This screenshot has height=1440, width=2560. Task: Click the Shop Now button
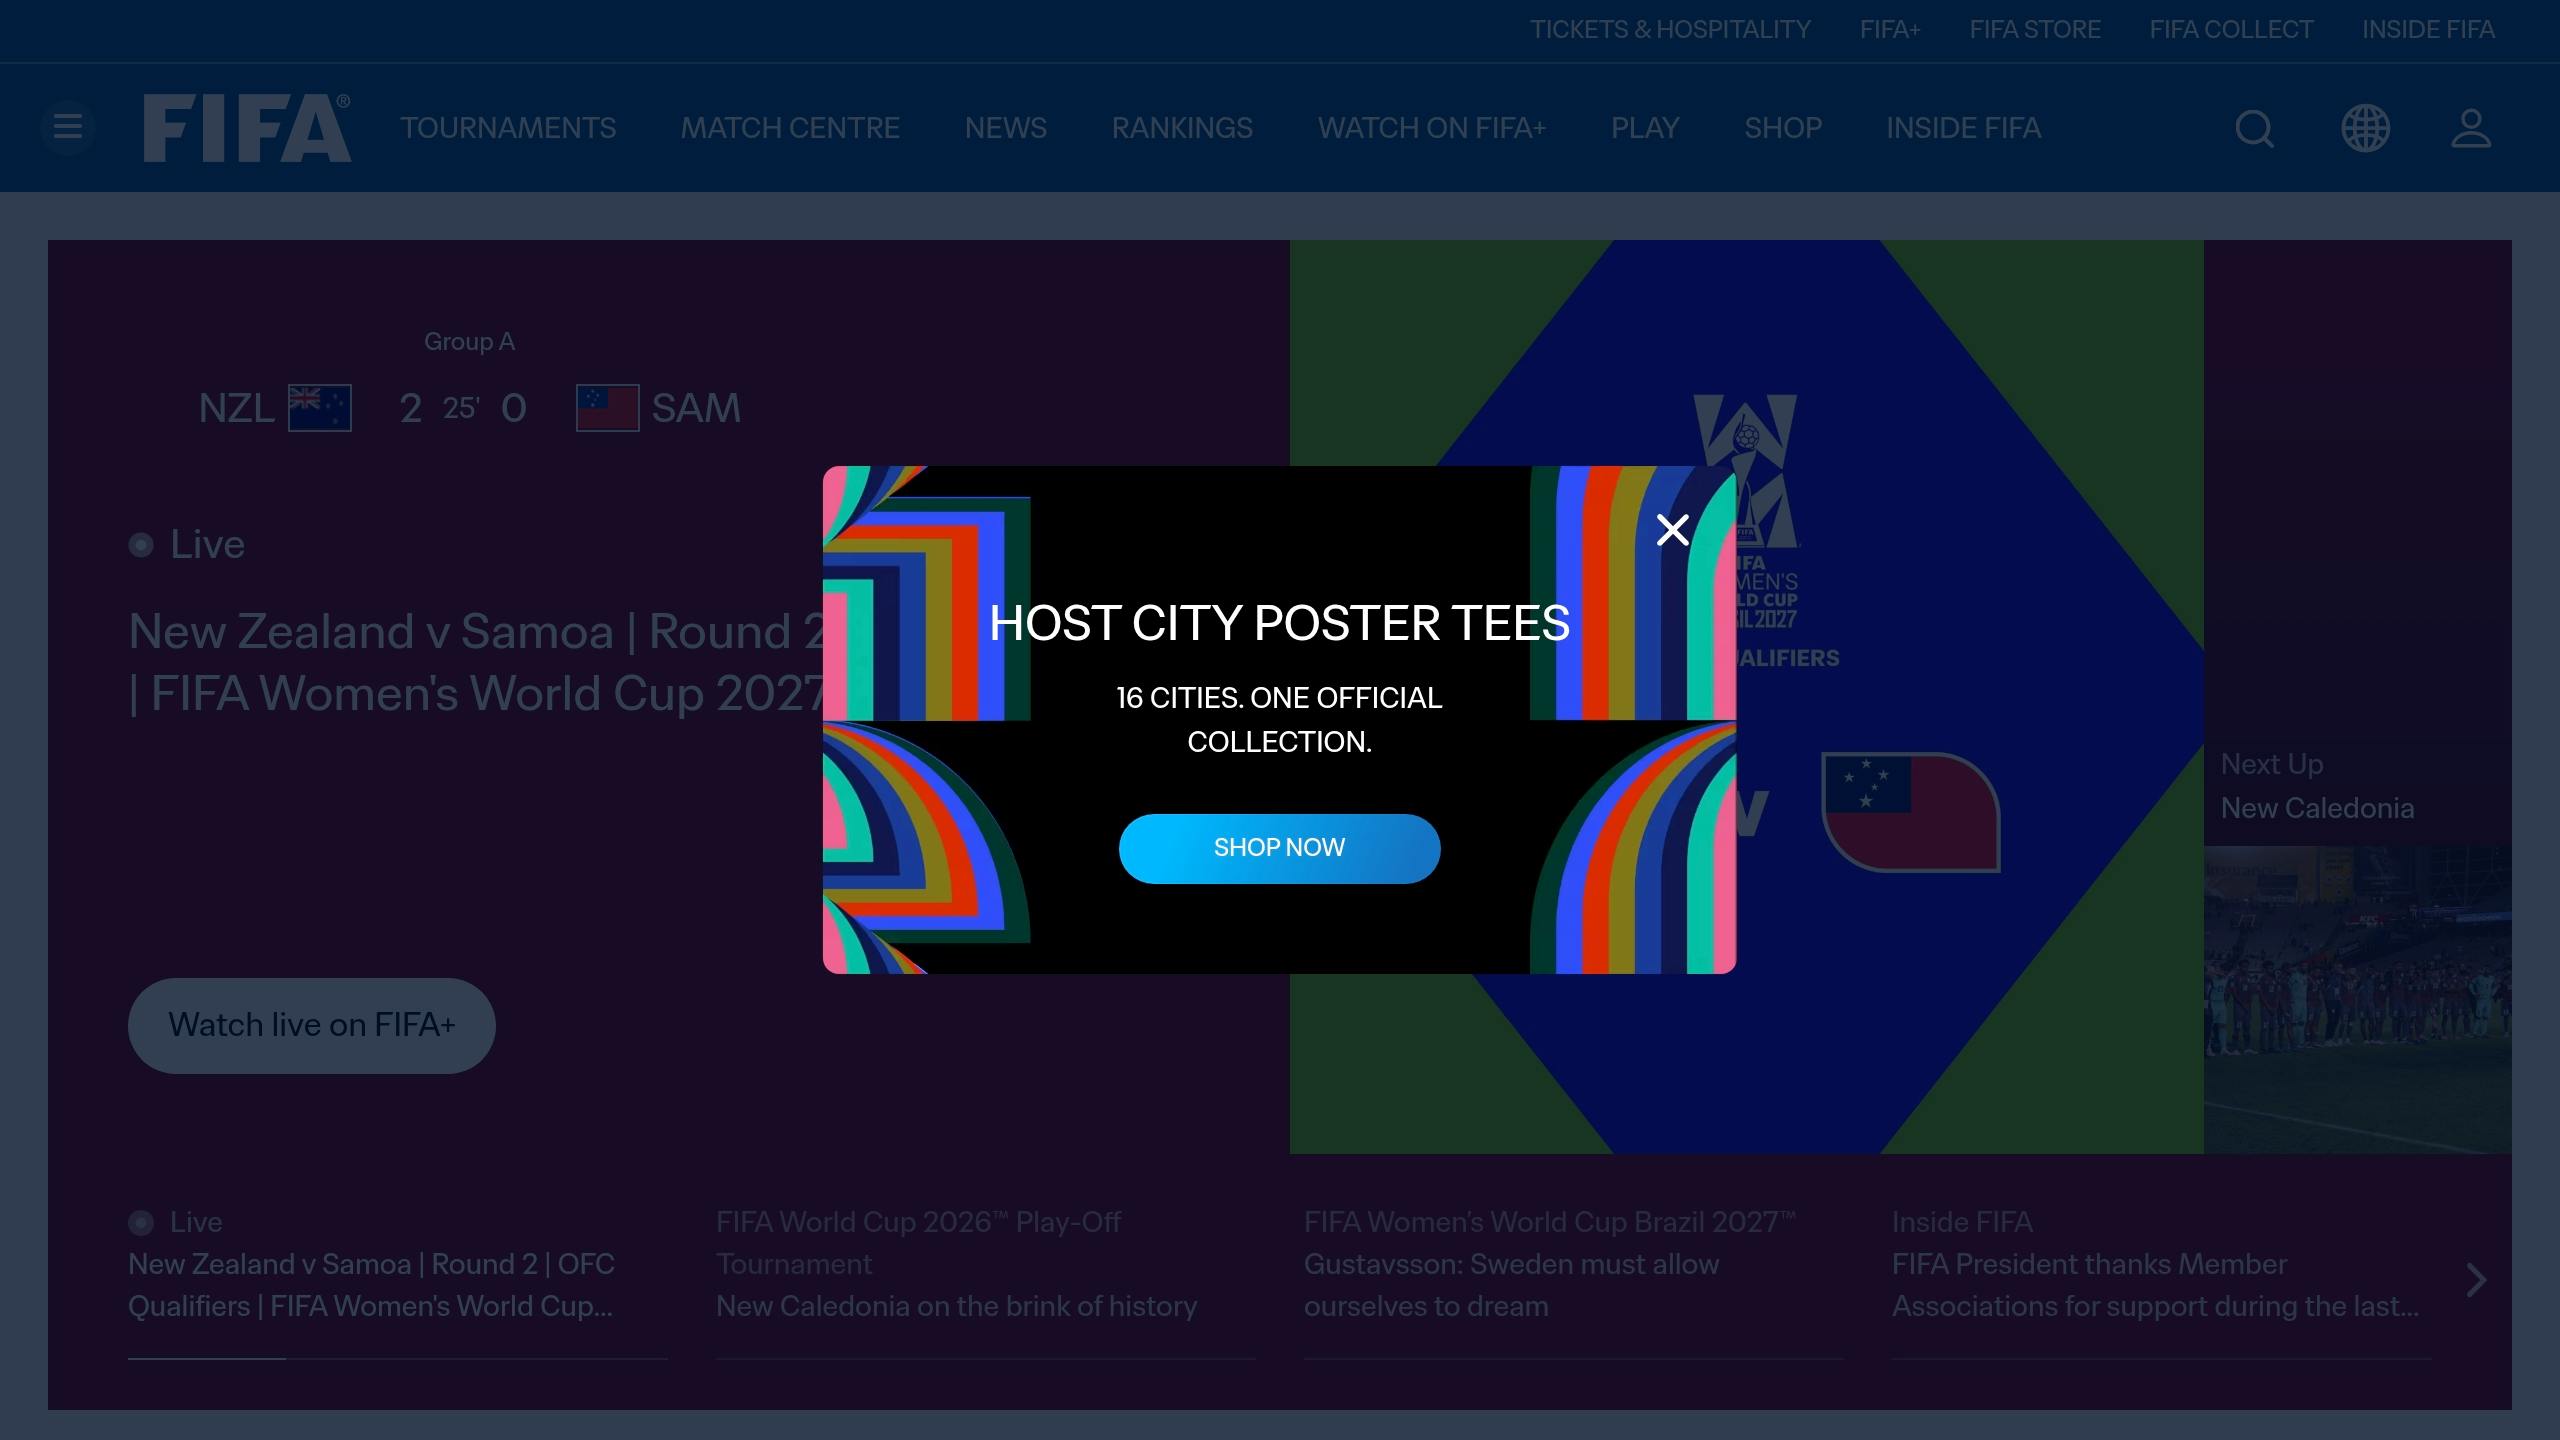[1279, 848]
